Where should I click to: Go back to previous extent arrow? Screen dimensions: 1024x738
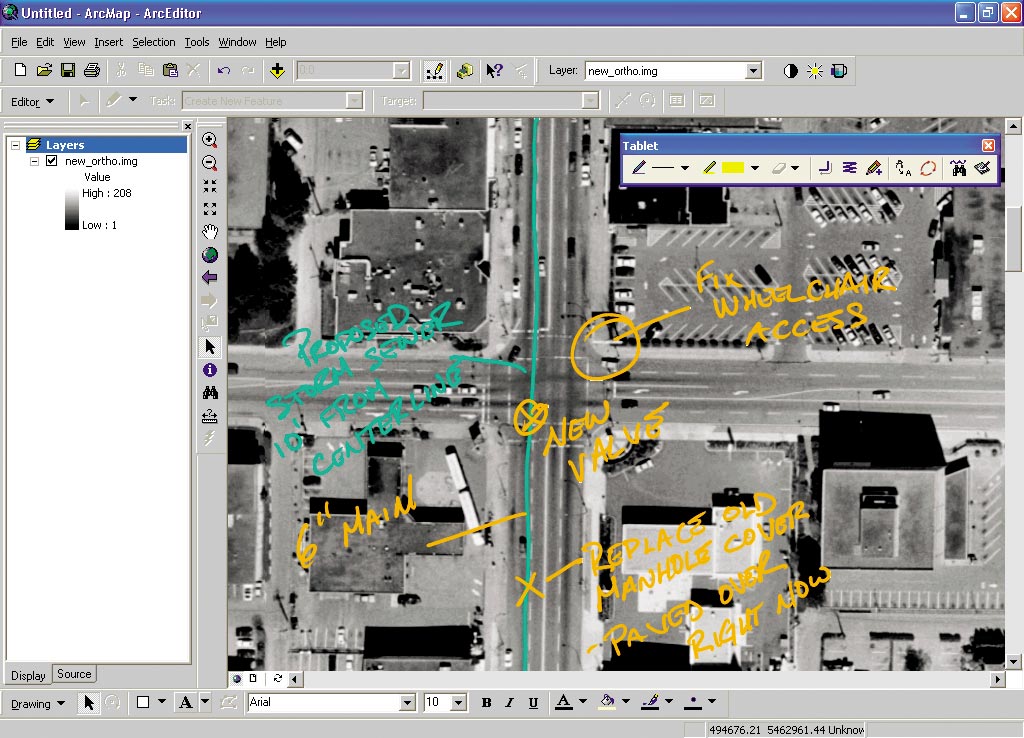(210, 278)
